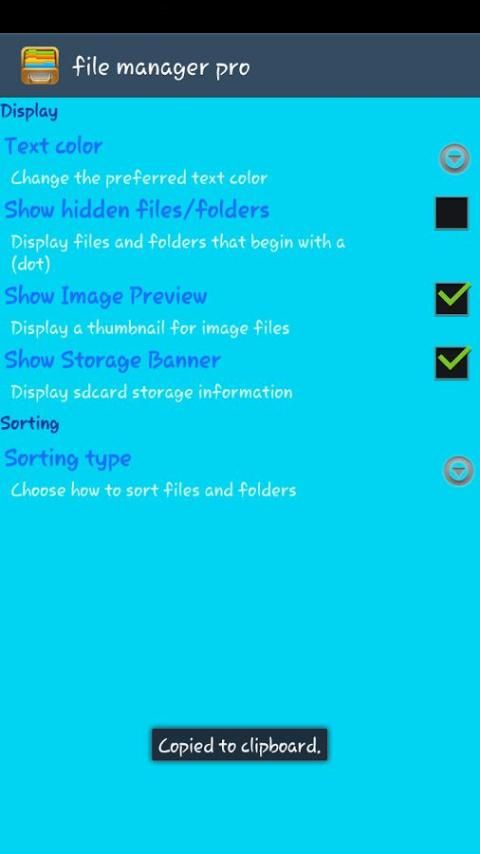Click 'Display a thumbnail for image files' text
Screen dimensions: 480x854
coord(150,328)
